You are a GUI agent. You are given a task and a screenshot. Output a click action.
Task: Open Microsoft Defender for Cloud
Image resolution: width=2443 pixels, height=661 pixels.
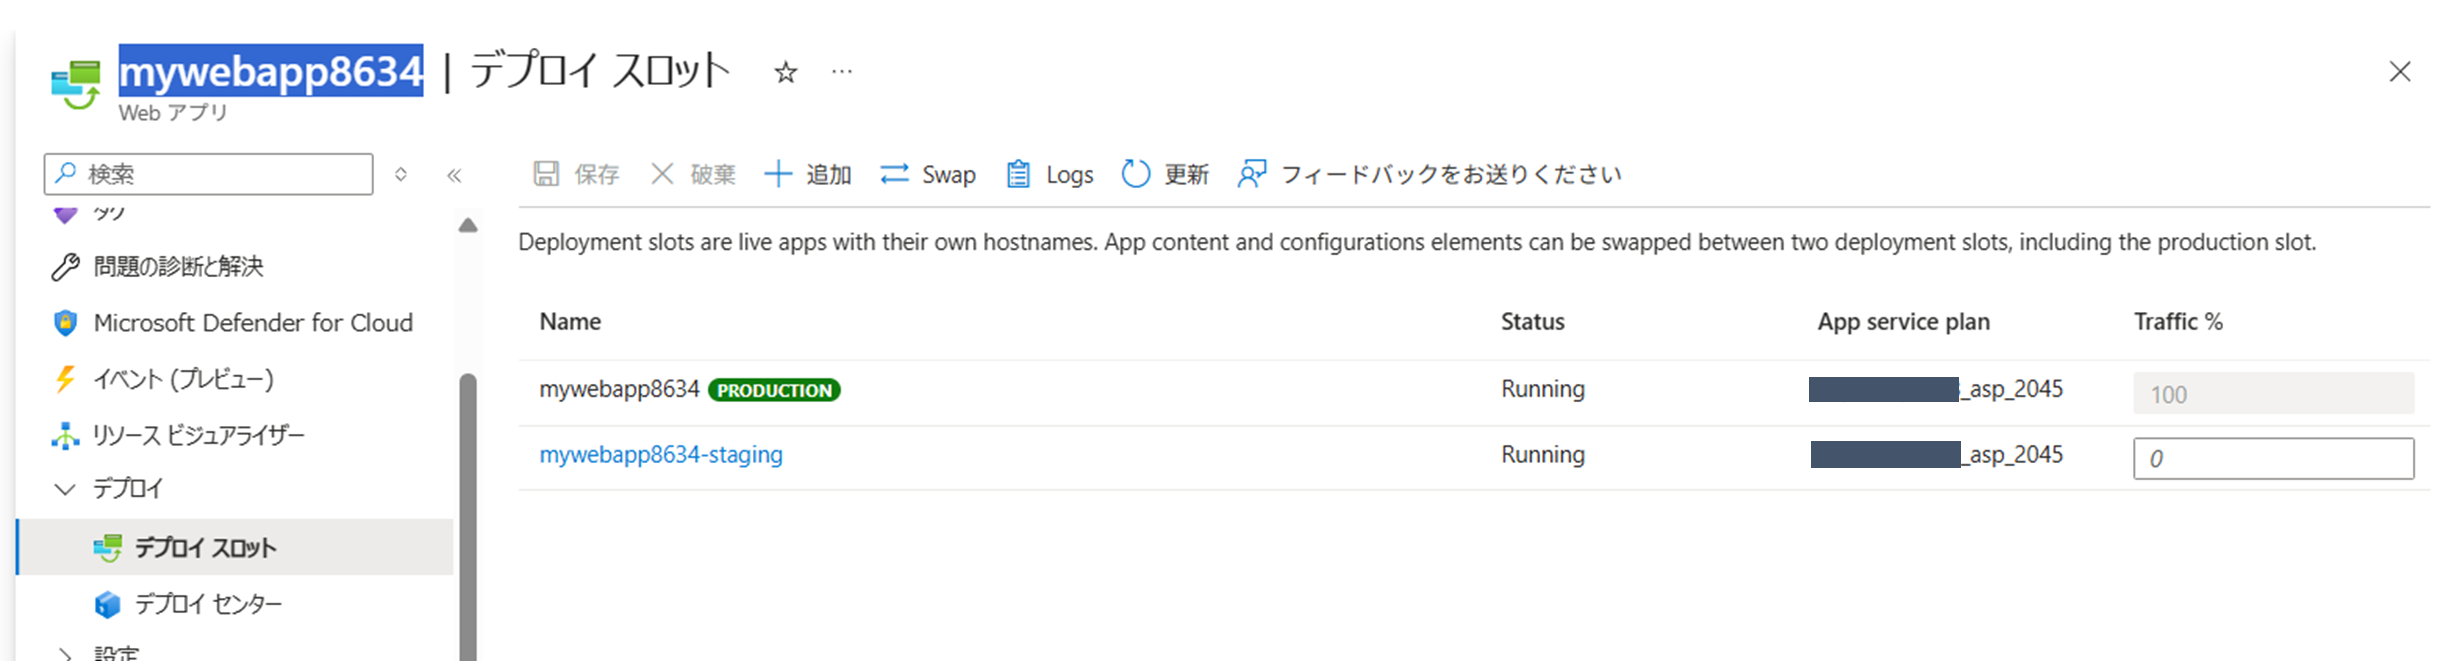(x=253, y=322)
